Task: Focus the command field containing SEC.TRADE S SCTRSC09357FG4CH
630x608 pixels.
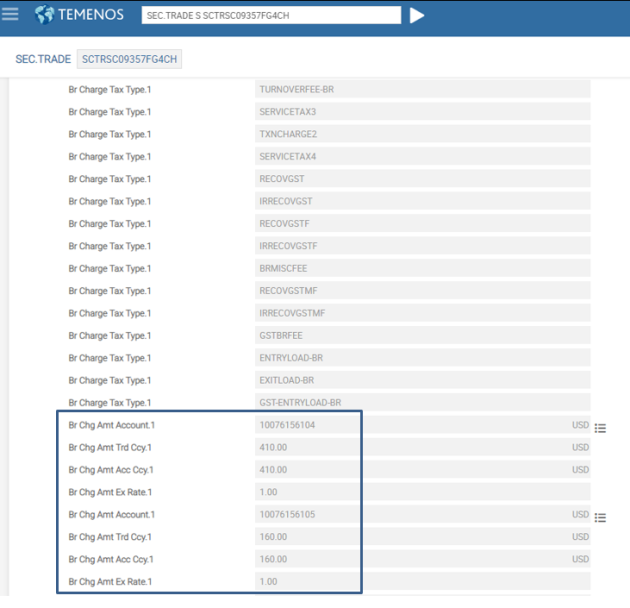Action: 271,15
